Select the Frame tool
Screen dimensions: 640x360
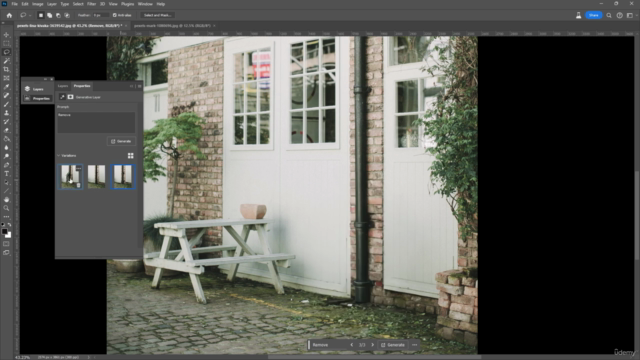click(6, 78)
